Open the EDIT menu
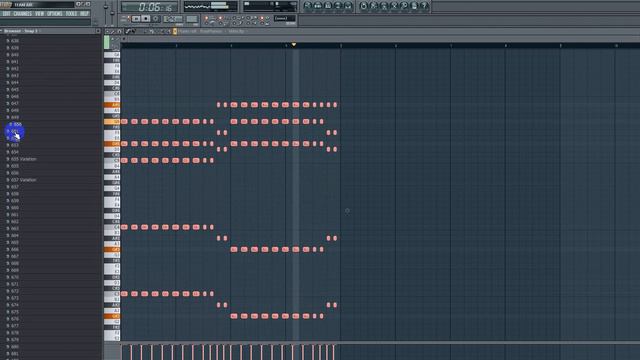This screenshot has height=360, width=640. tap(6, 13)
